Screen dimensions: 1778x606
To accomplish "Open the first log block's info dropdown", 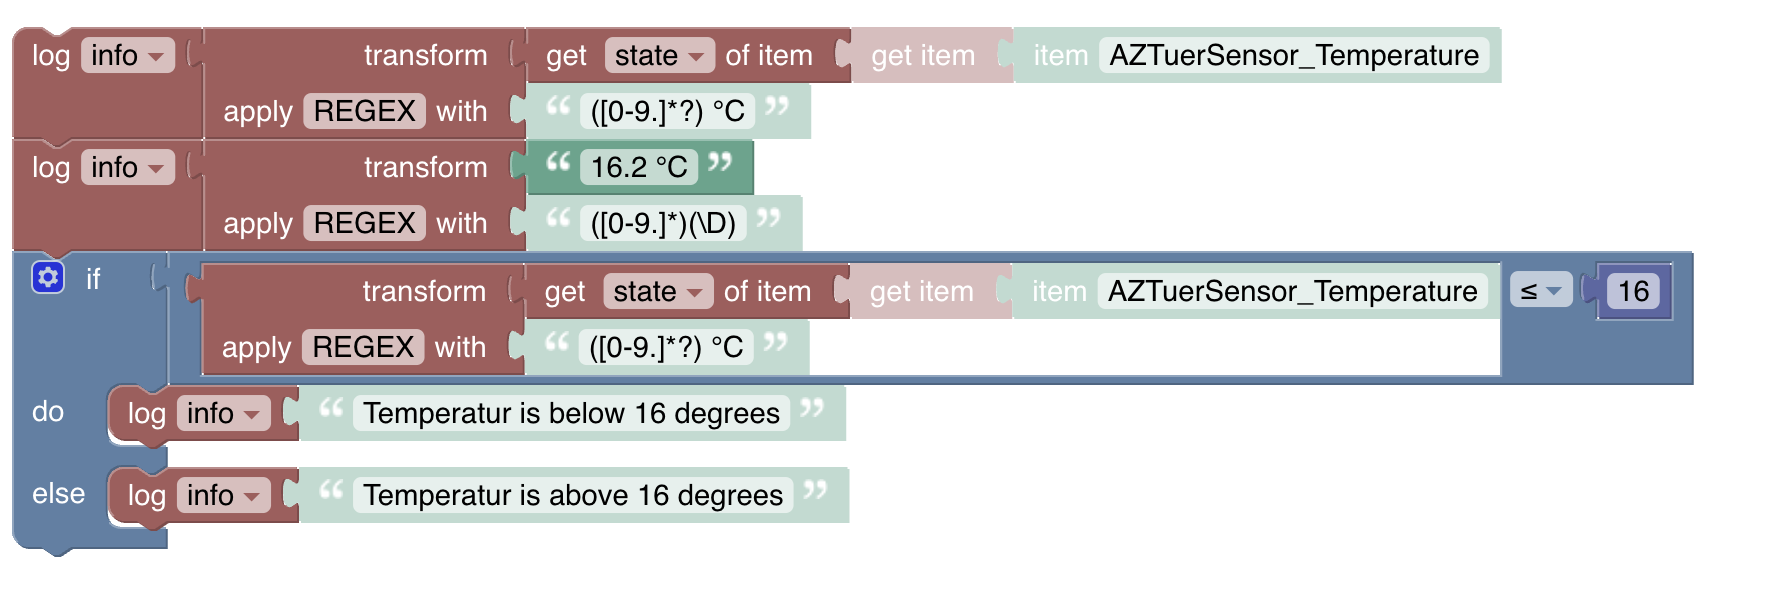I will pos(127,56).
